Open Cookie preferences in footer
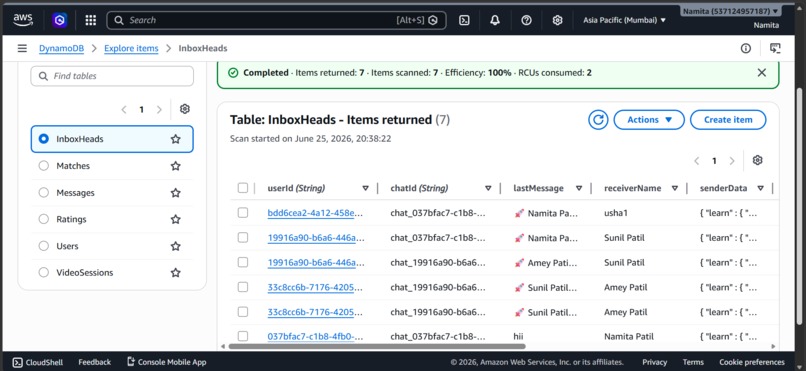Screen dimensions: 806x371 (752, 362)
